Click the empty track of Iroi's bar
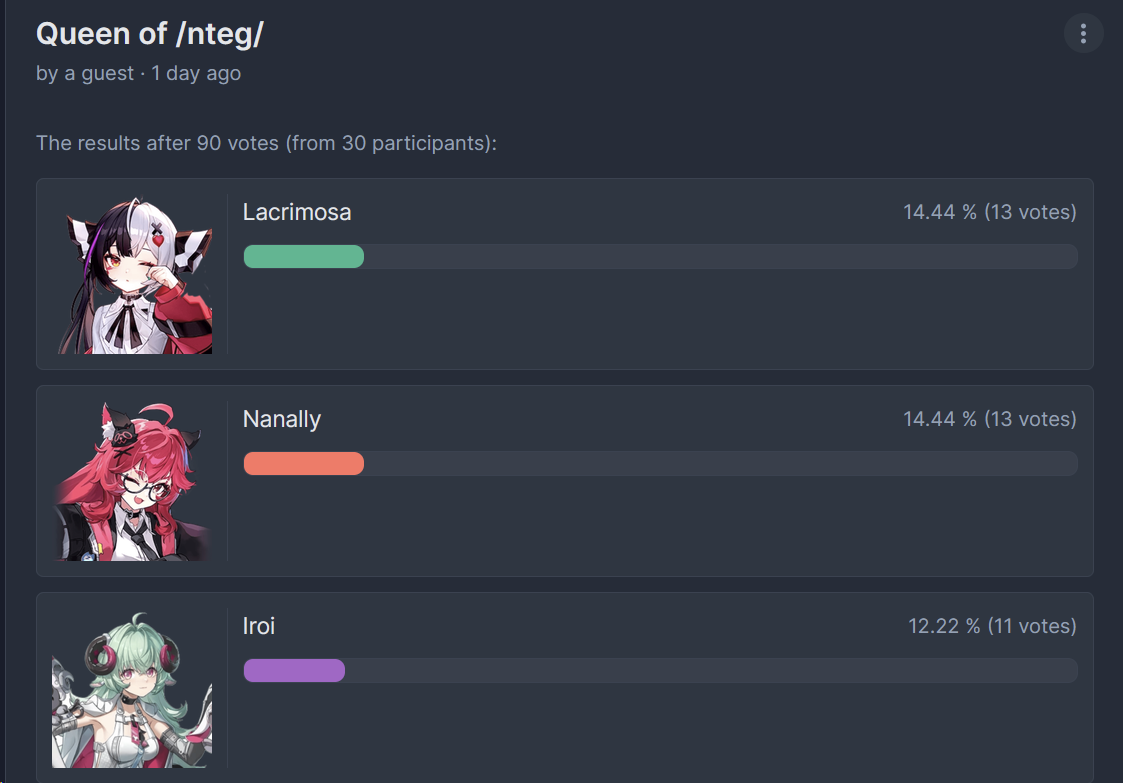 (711, 671)
